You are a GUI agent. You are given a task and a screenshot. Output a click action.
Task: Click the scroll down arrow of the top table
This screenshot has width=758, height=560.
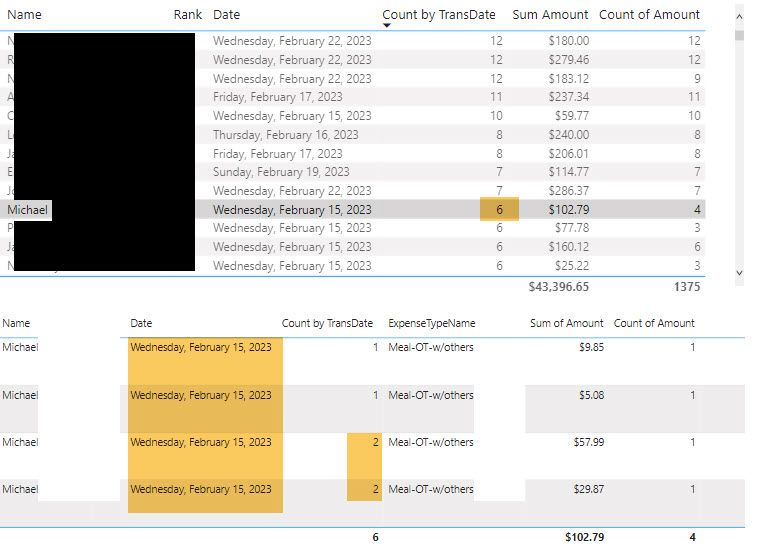[739, 273]
